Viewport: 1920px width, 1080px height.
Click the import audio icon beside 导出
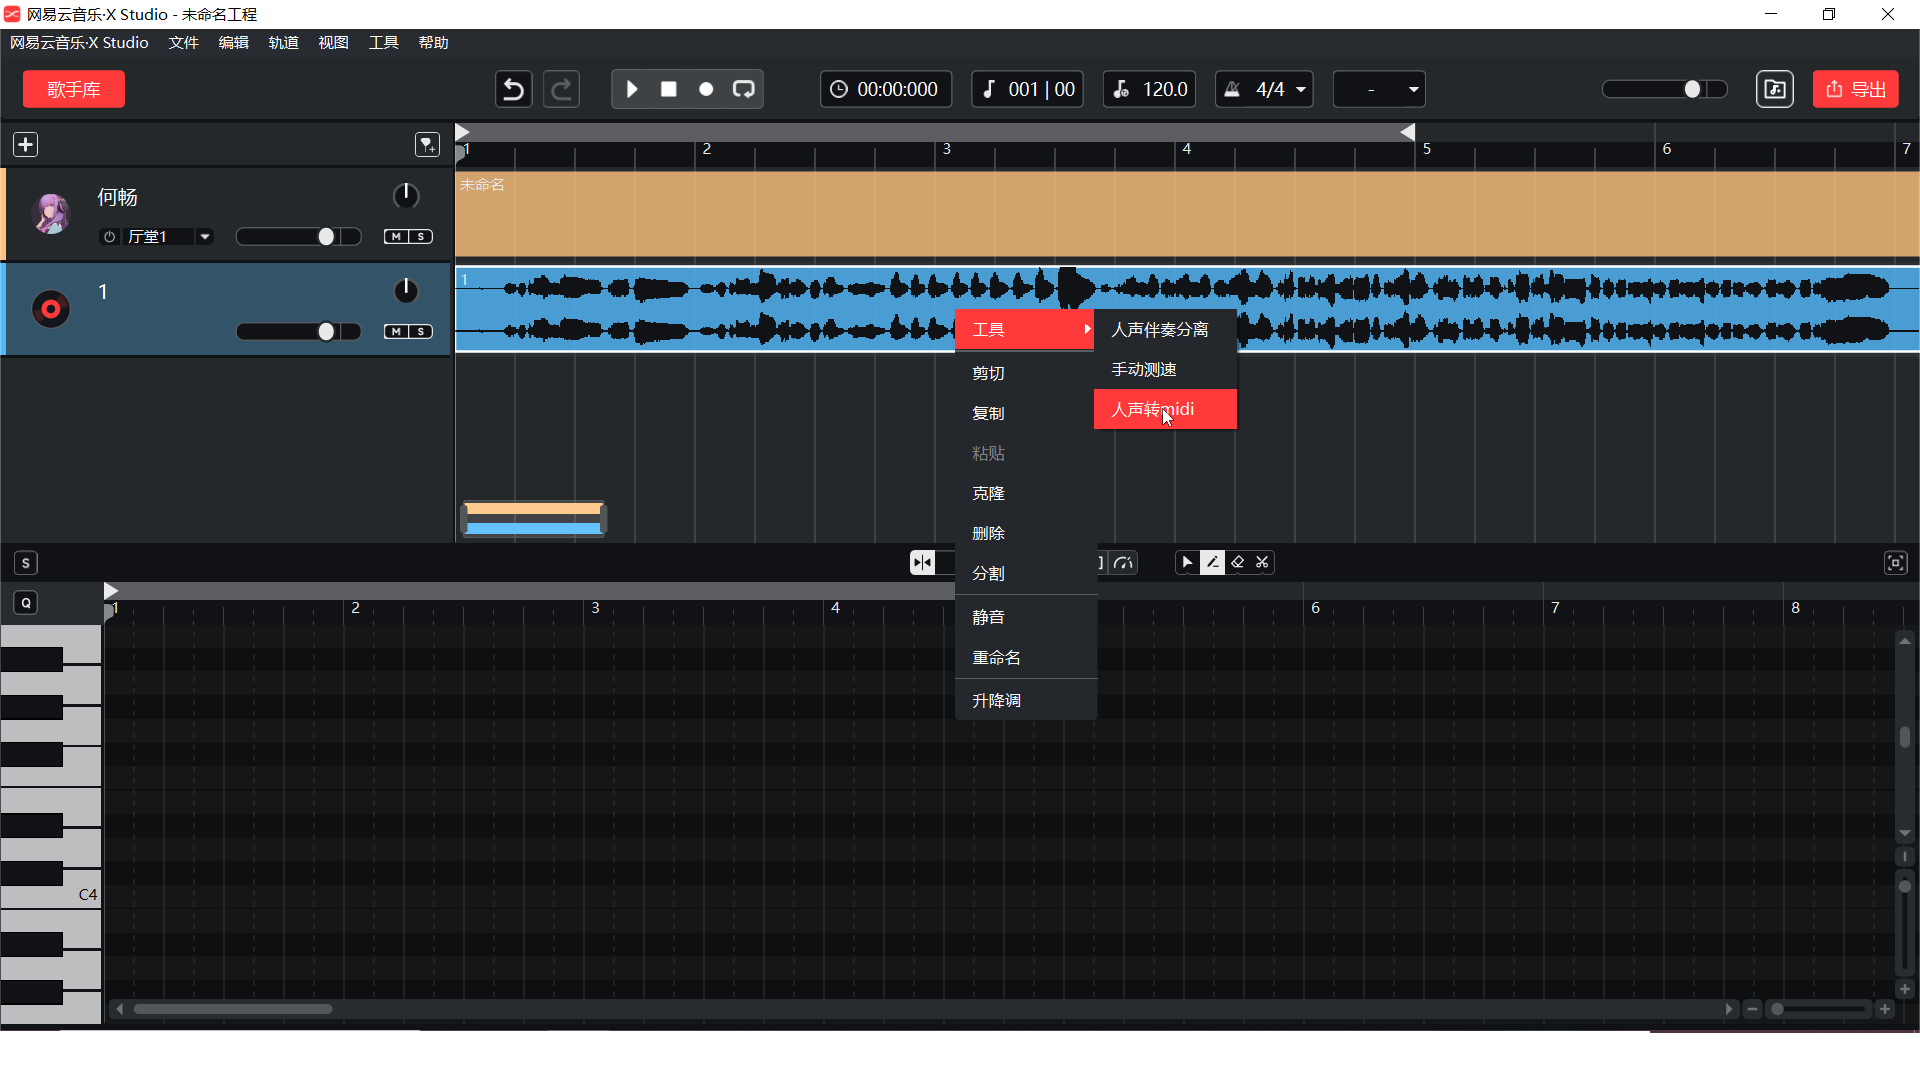point(1775,89)
